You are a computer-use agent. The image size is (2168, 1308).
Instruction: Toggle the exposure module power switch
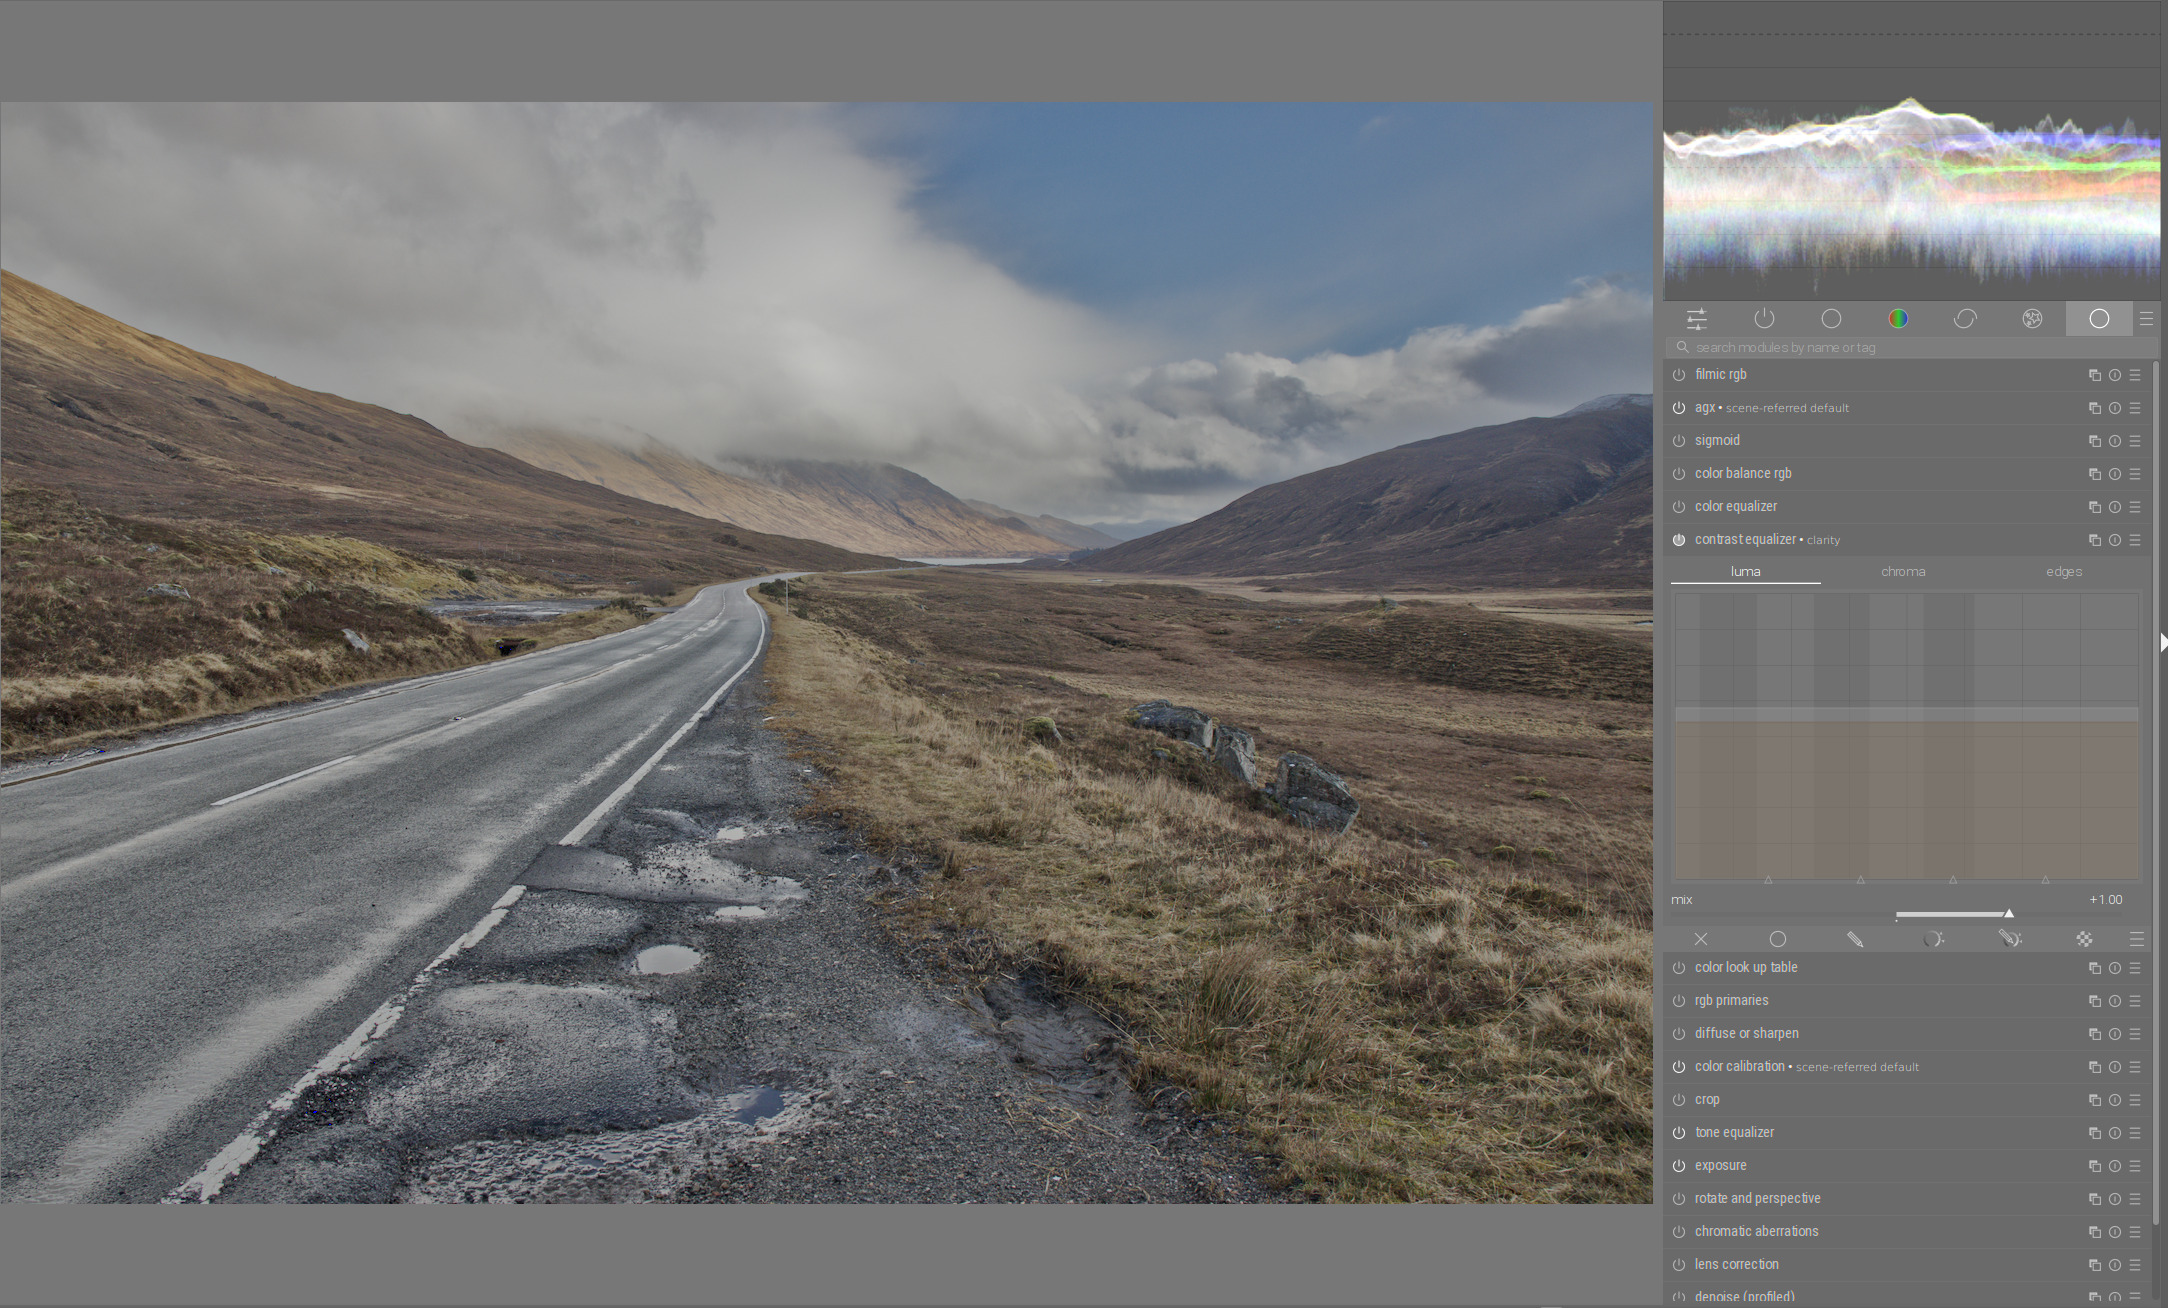click(x=1679, y=1166)
